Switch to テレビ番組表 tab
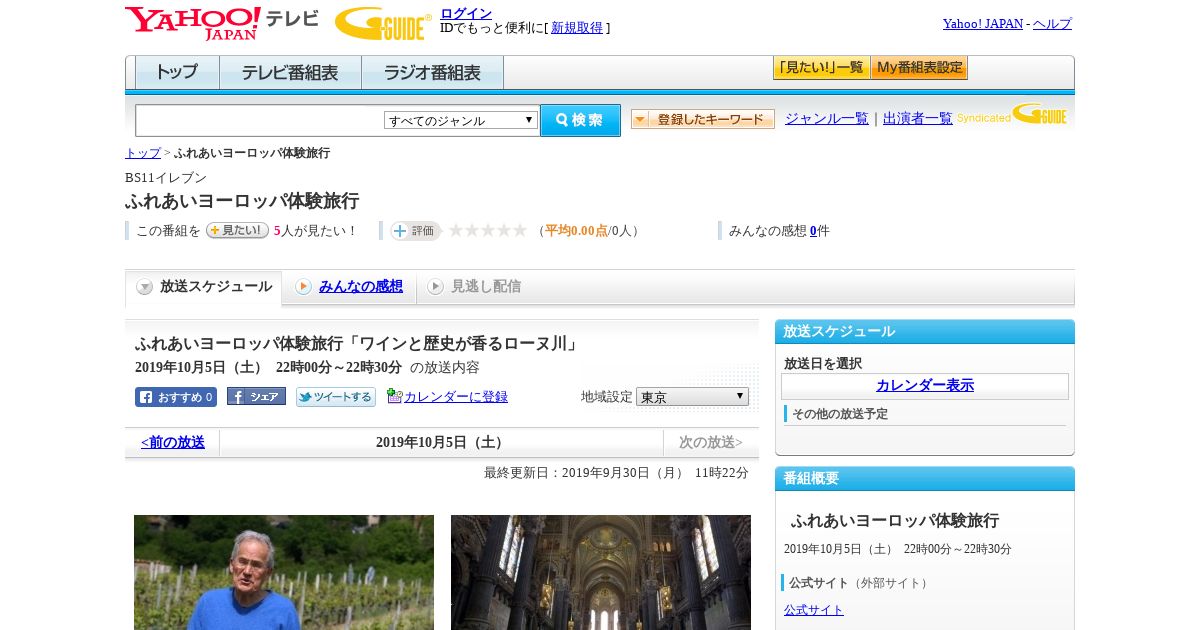Screen dimensions: 1200x630 (290, 73)
